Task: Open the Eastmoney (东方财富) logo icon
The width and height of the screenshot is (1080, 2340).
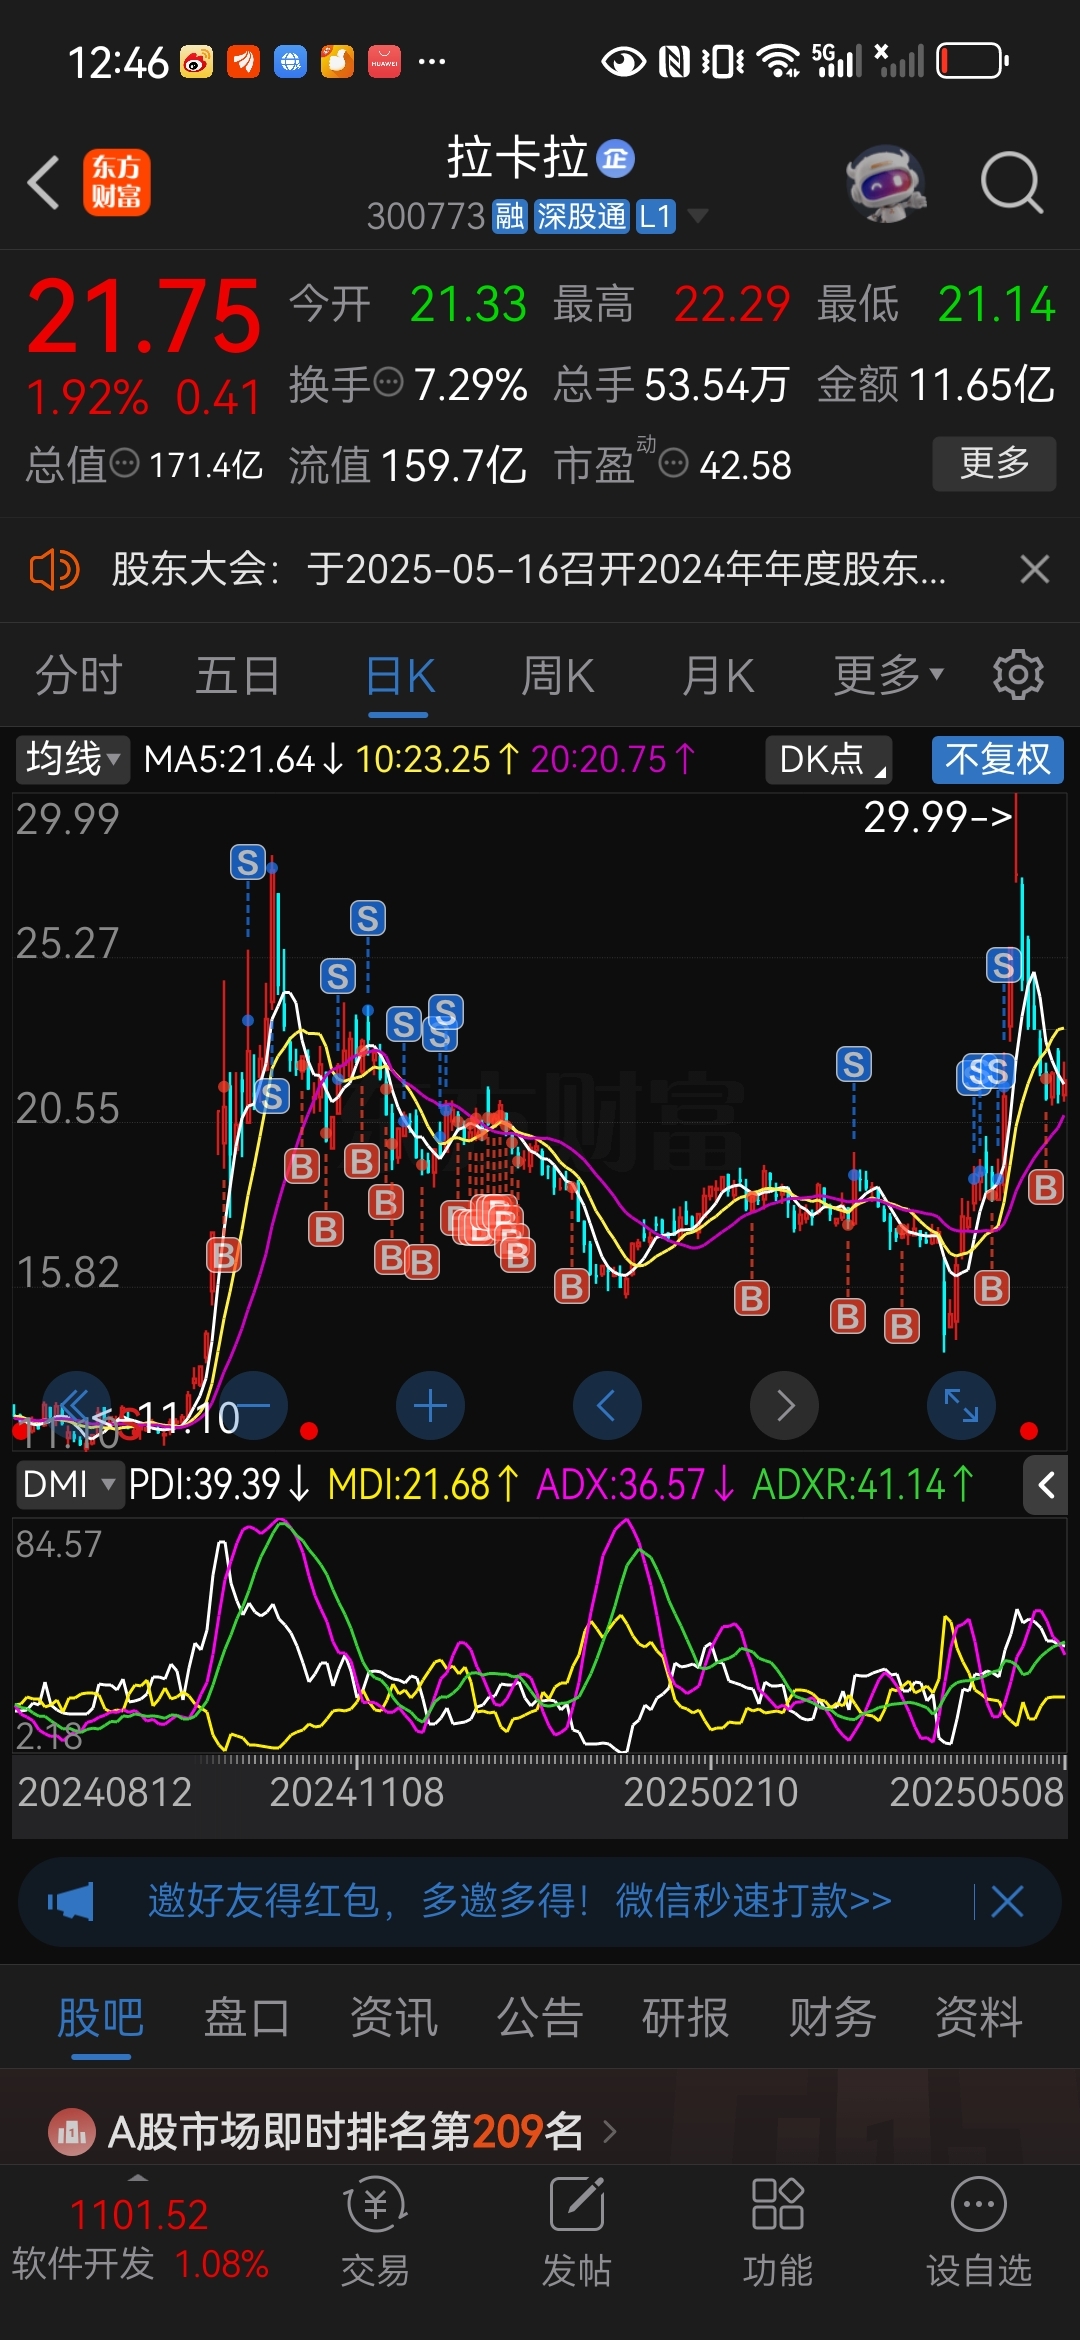Action: (117, 182)
